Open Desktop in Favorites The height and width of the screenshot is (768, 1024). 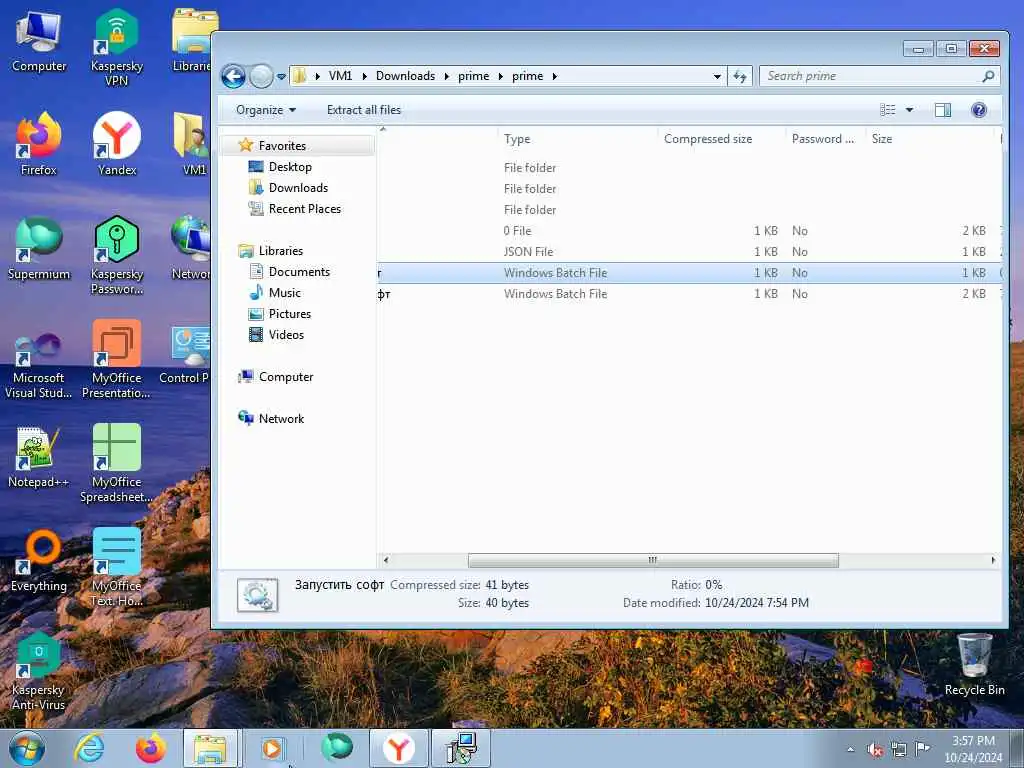290,167
